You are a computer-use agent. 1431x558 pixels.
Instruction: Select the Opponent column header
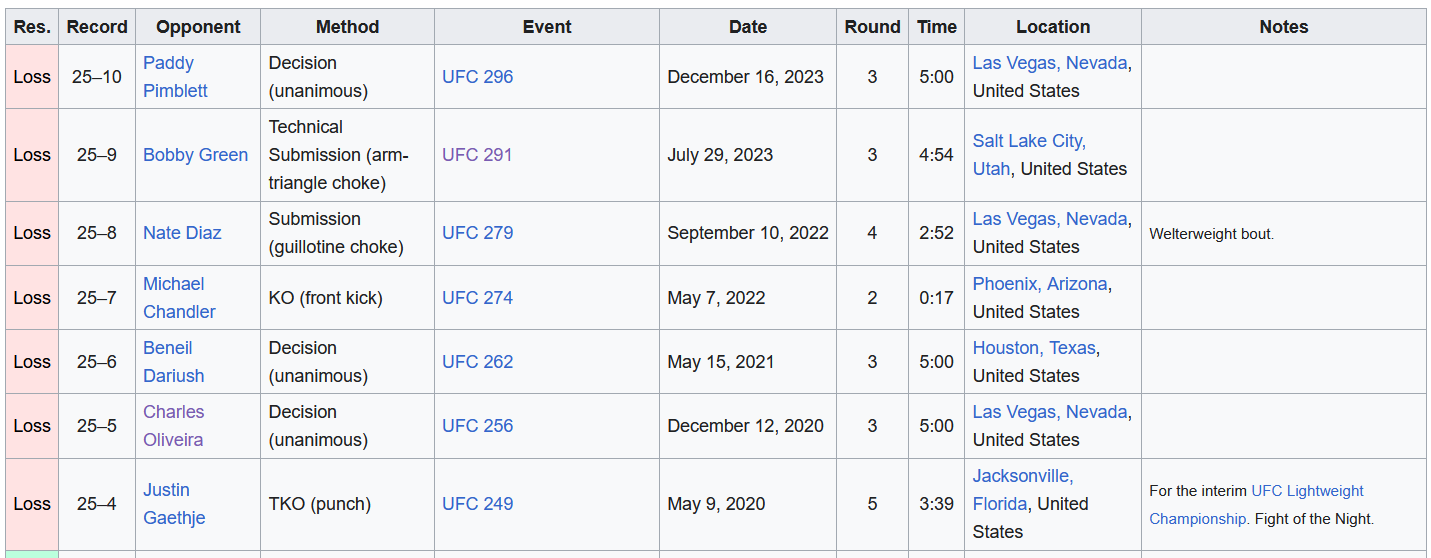(x=198, y=27)
